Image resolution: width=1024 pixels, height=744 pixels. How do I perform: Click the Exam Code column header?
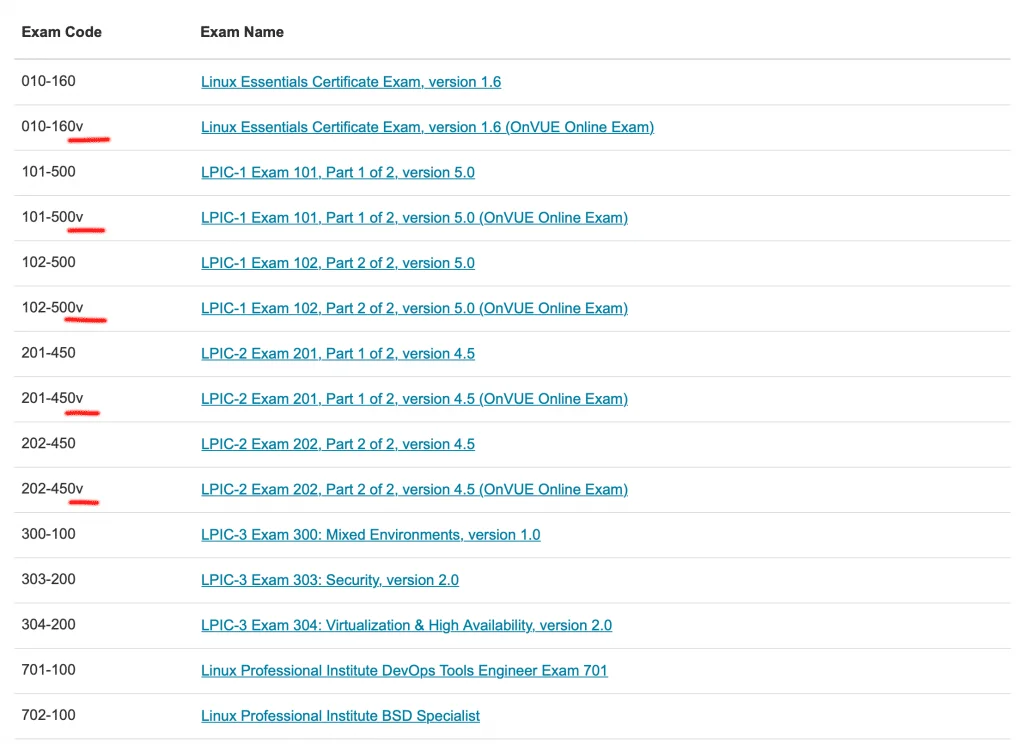click(61, 32)
